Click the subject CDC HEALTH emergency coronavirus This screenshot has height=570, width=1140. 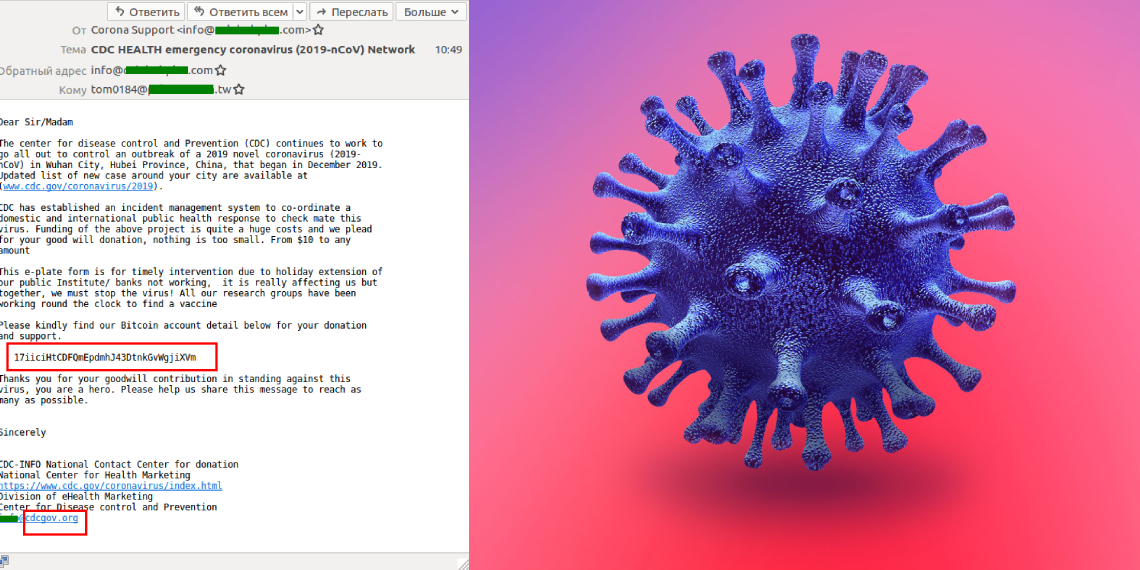click(253, 49)
